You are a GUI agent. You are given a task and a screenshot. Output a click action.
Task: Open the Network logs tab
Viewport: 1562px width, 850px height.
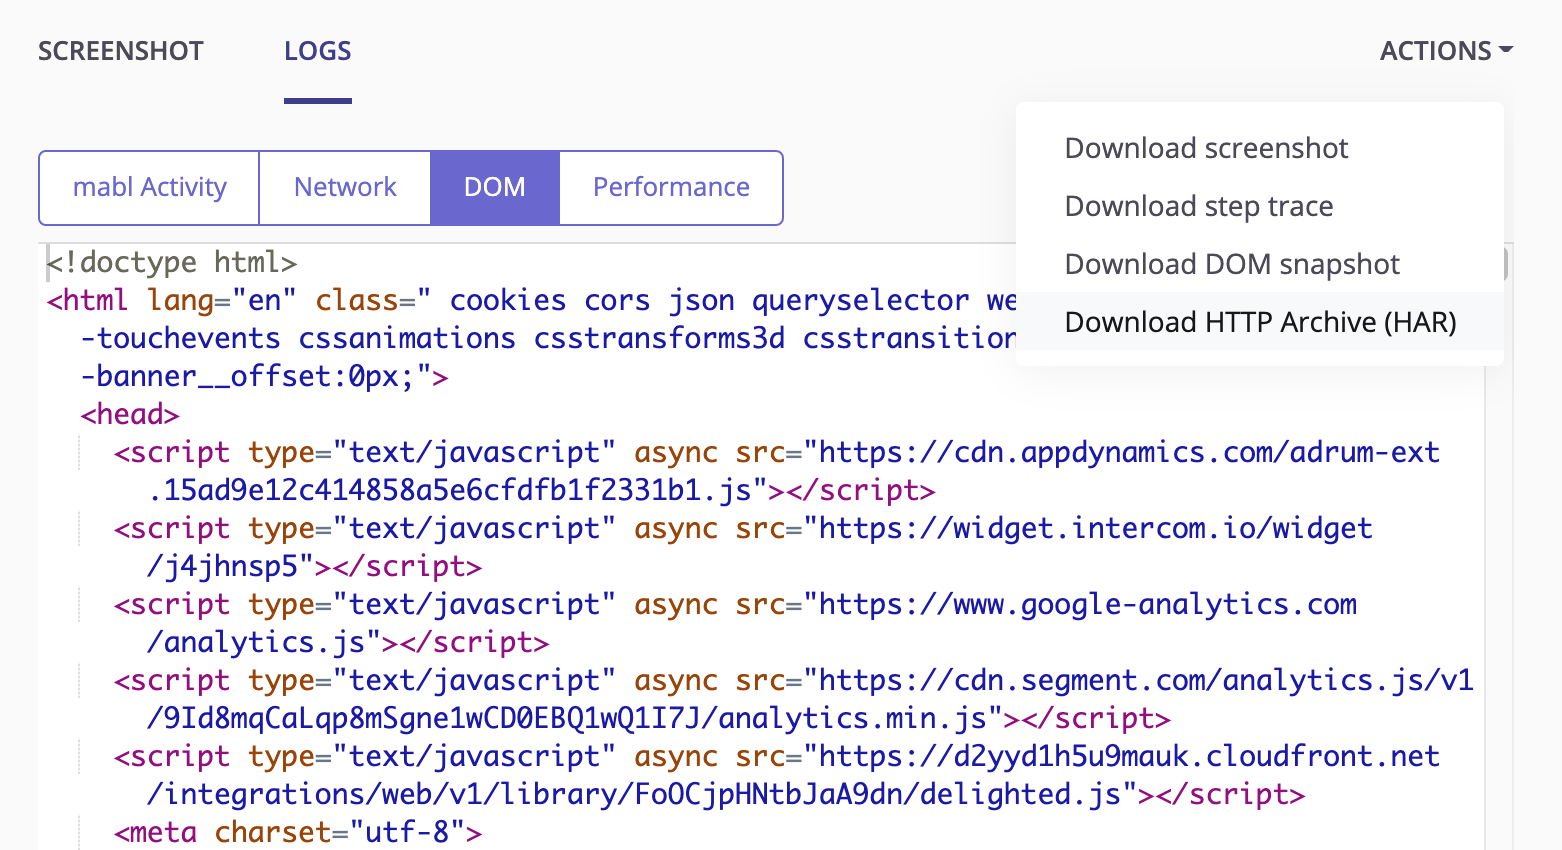pyautogui.click(x=344, y=187)
